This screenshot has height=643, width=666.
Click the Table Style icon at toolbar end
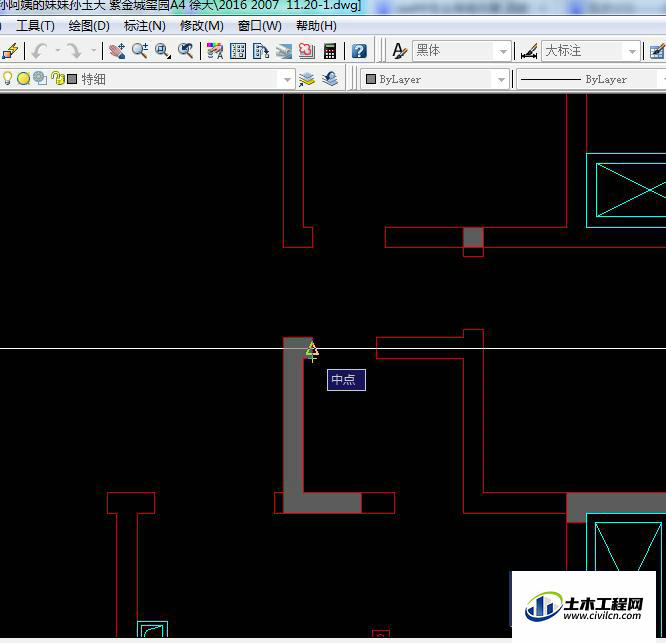(657, 51)
